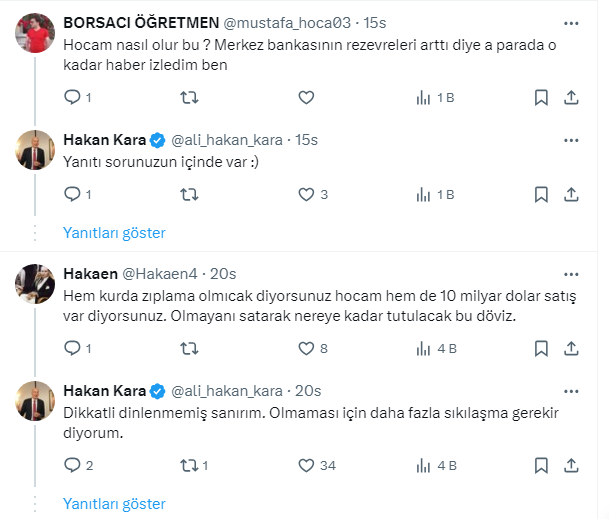Reply to BORSACI ÖĞRETMEN's tweet
The image size is (609, 519).
(72, 98)
